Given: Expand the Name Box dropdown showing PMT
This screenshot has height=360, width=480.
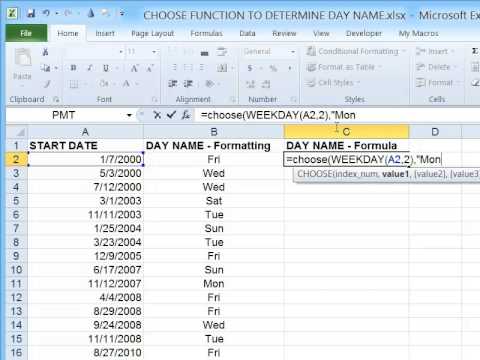Looking at the screenshot, I should click(x=129, y=115).
